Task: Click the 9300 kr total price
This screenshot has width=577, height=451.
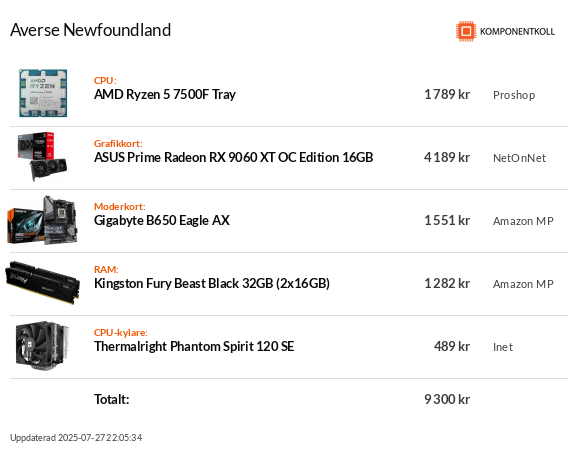Action: (447, 399)
